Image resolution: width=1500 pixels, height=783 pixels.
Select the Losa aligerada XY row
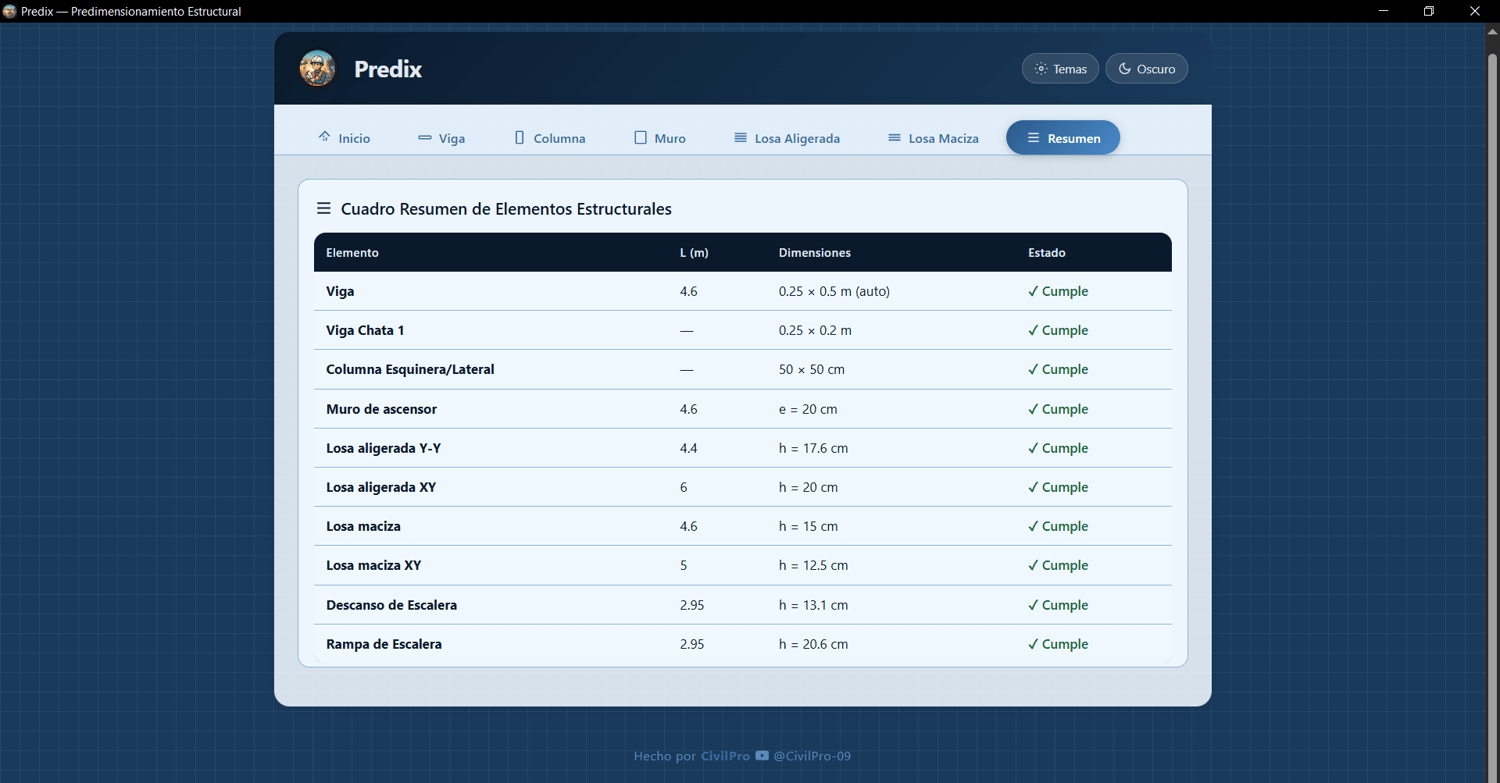743,487
